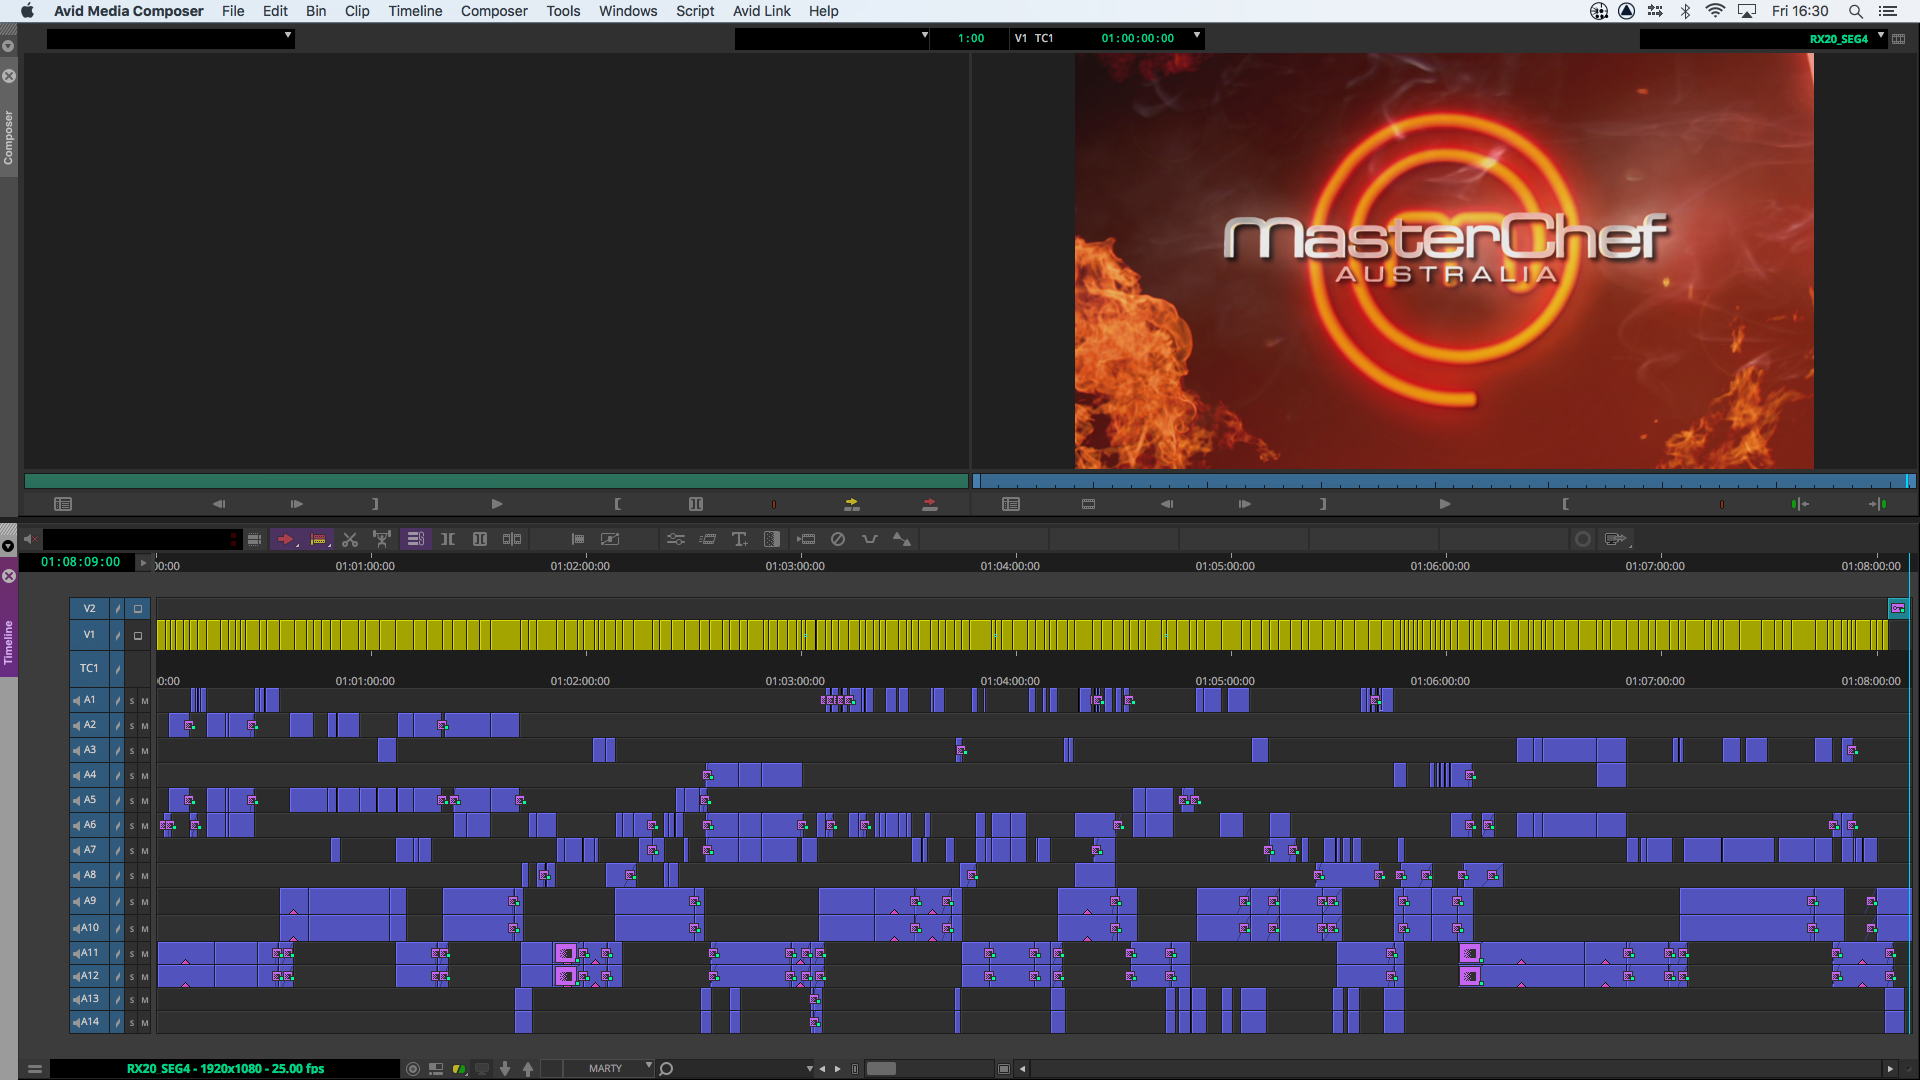1920x1080 pixels.
Task: Toggle the V1 track monitor
Action: click(x=138, y=635)
